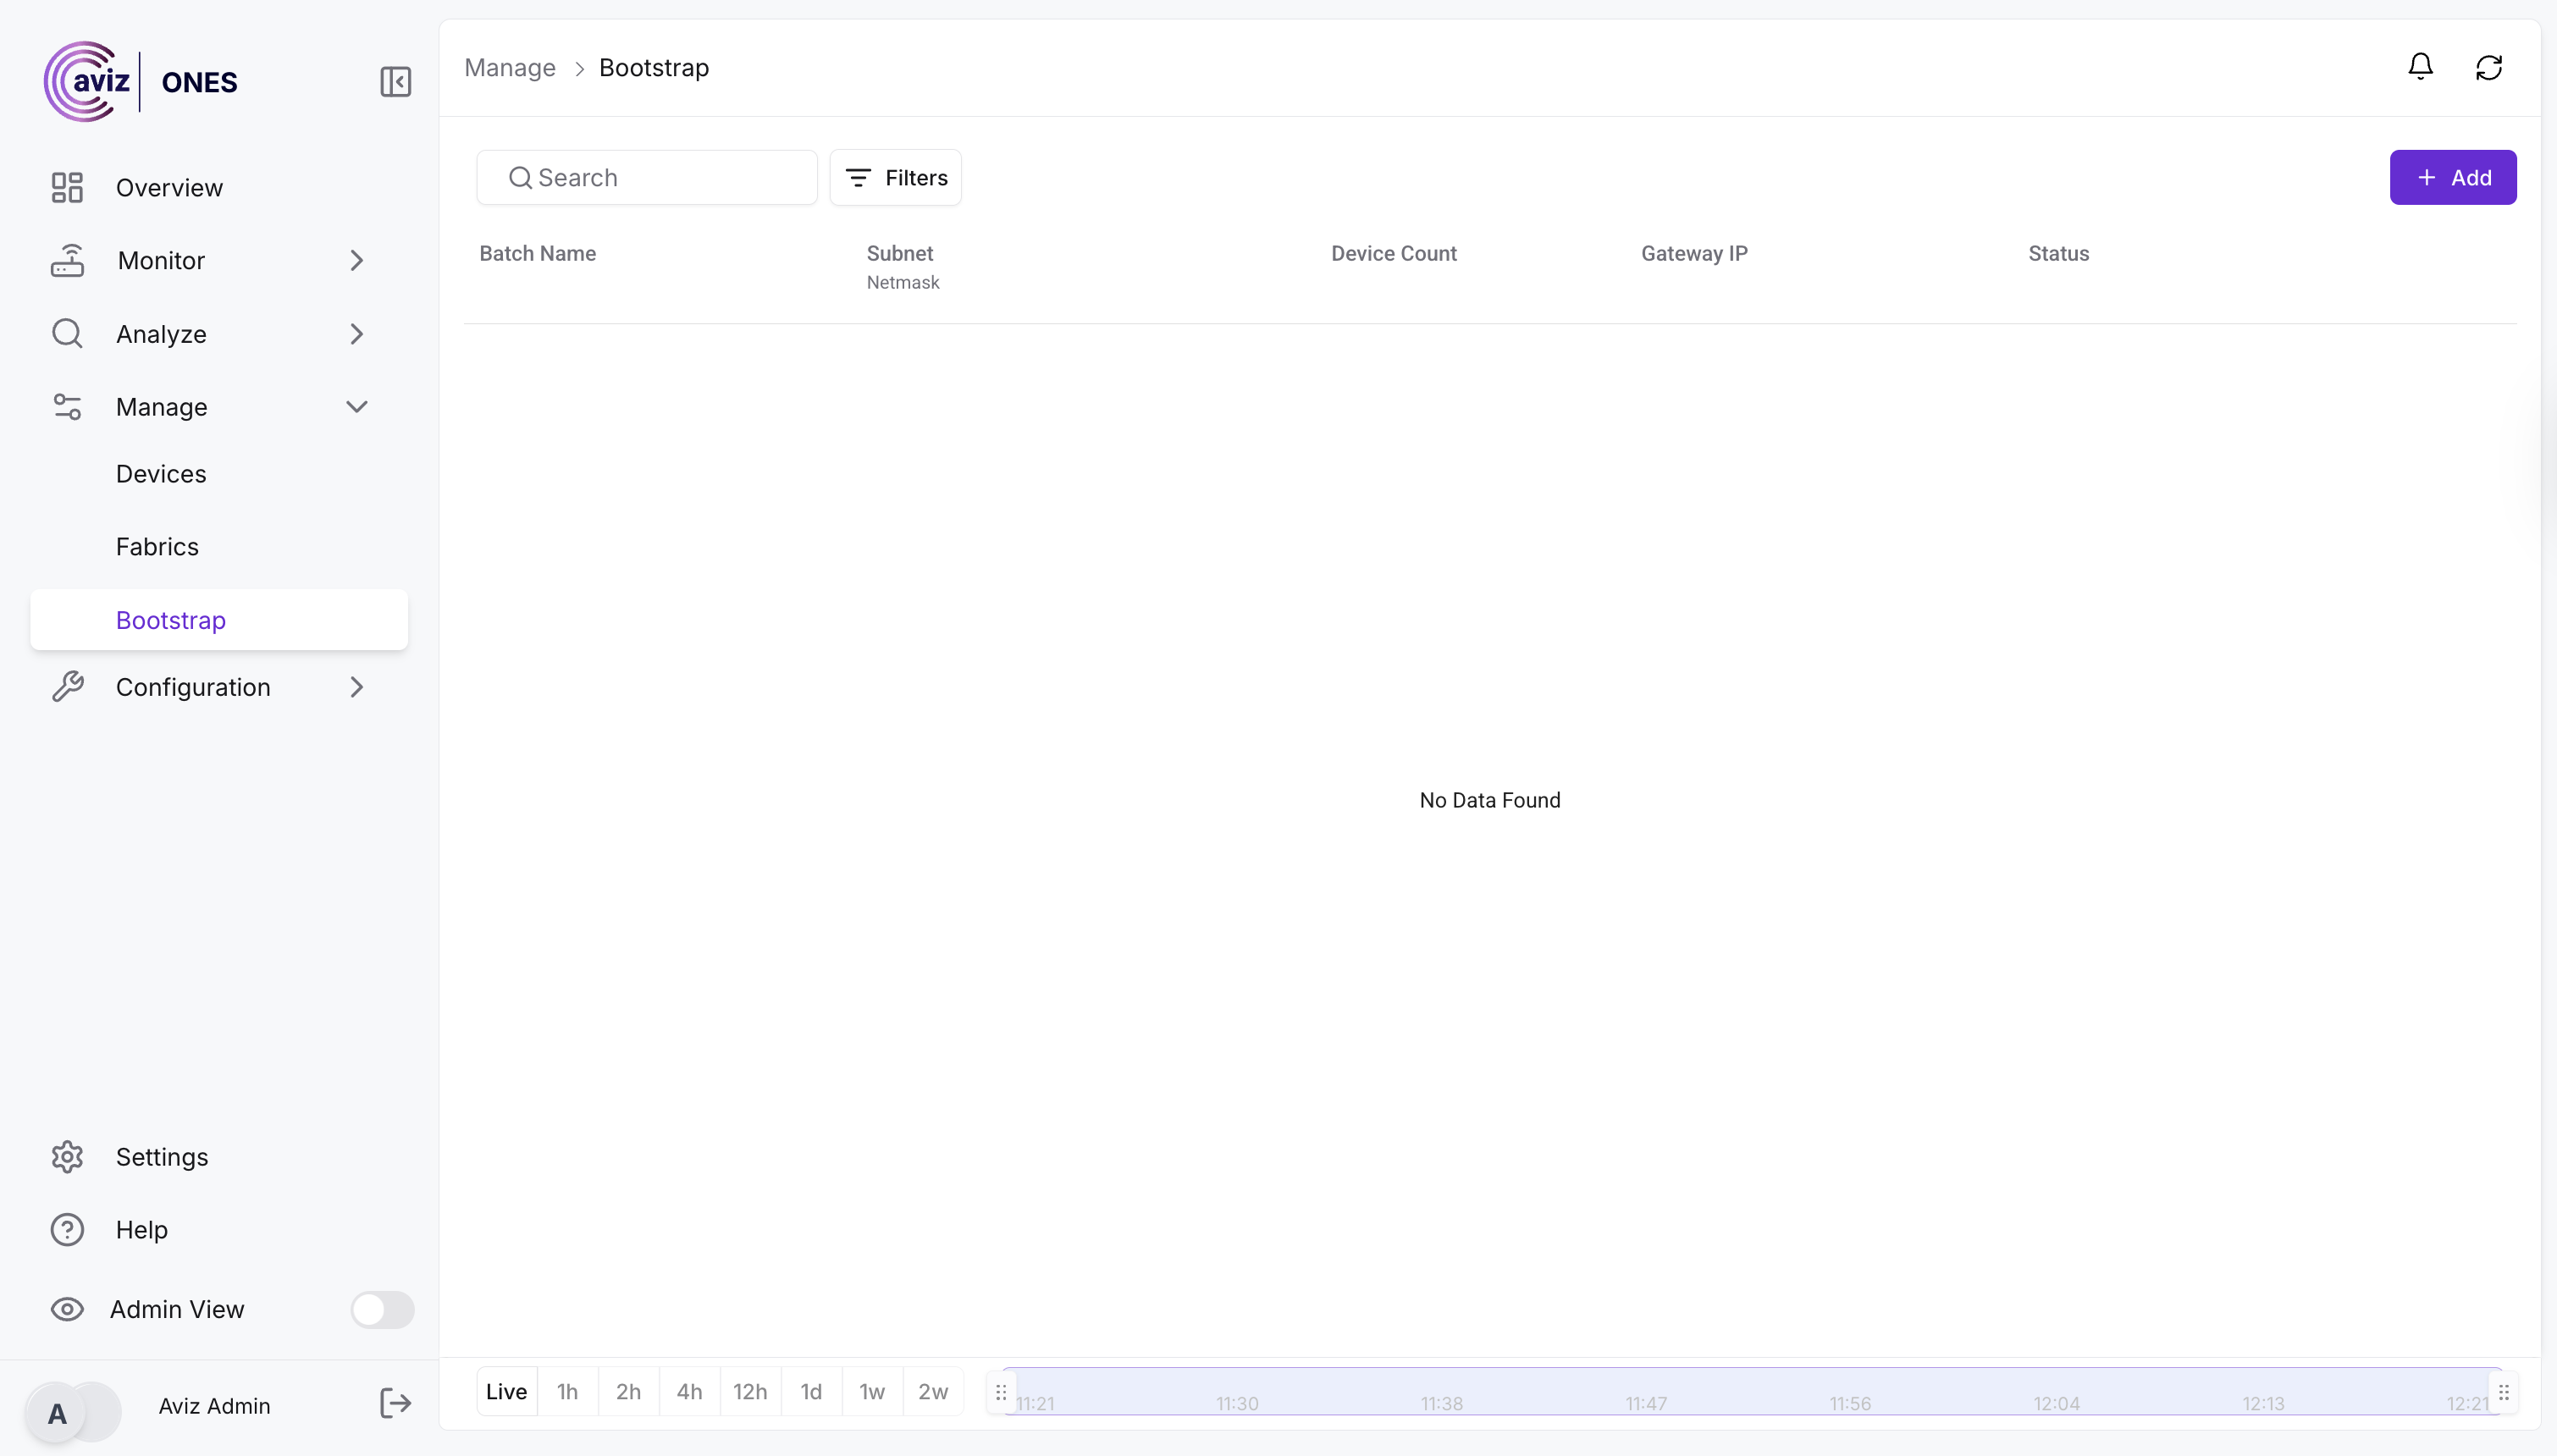Go to the Overview dashboard icon
The image size is (2557, 1456).
click(67, 188)
